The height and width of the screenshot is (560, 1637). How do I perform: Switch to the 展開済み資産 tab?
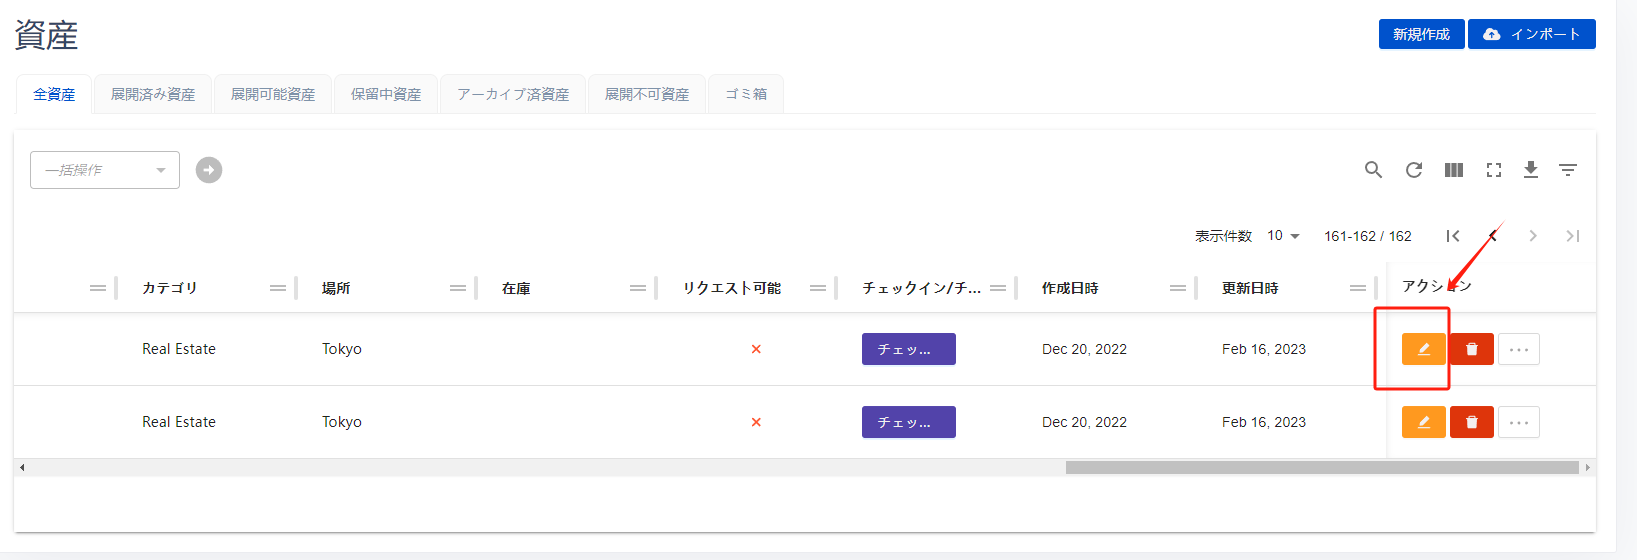[153, 94]
